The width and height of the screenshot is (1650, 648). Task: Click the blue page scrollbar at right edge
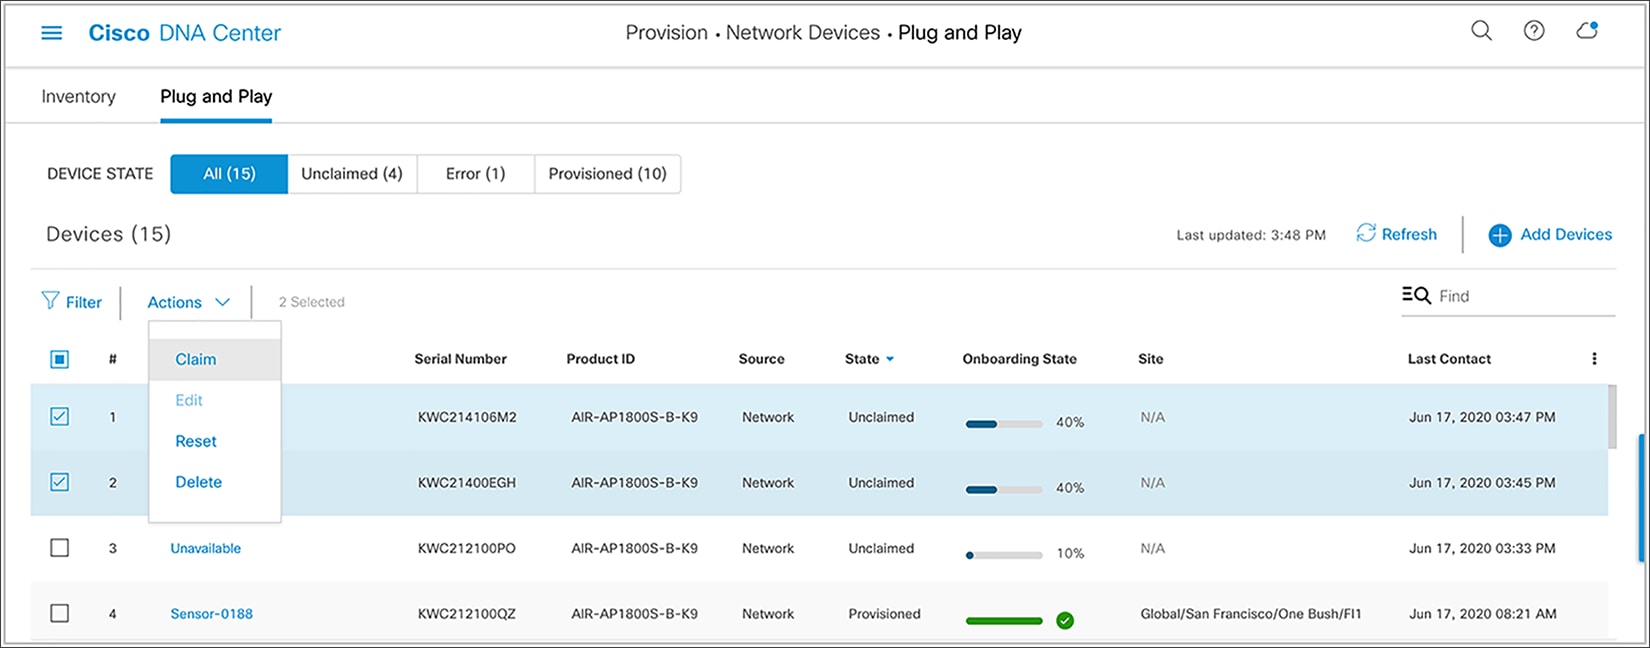(1641, 498)
